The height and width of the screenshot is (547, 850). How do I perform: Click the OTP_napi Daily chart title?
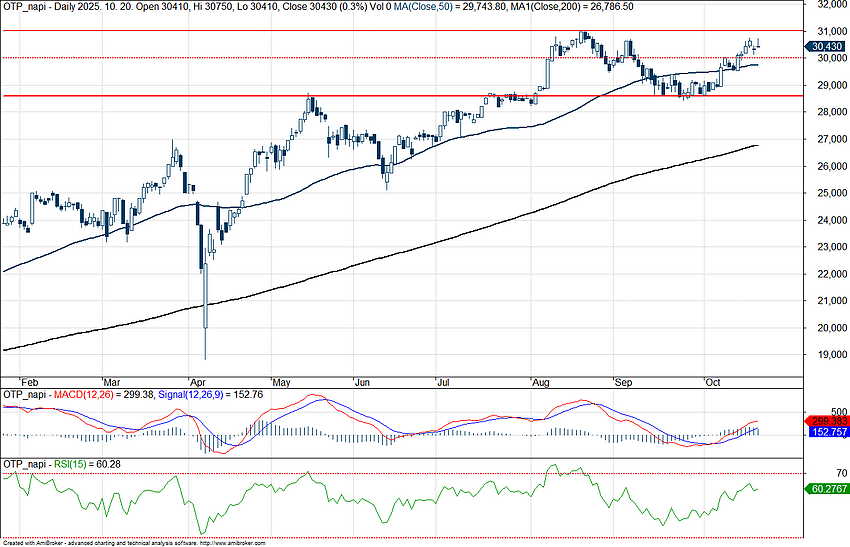coord(60,6)
